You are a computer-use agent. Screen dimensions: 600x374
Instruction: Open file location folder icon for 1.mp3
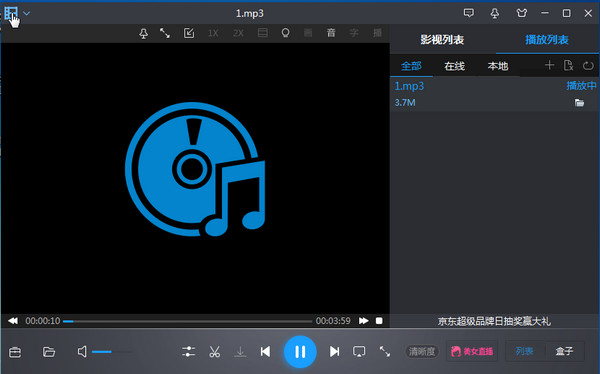click(579, 103)
